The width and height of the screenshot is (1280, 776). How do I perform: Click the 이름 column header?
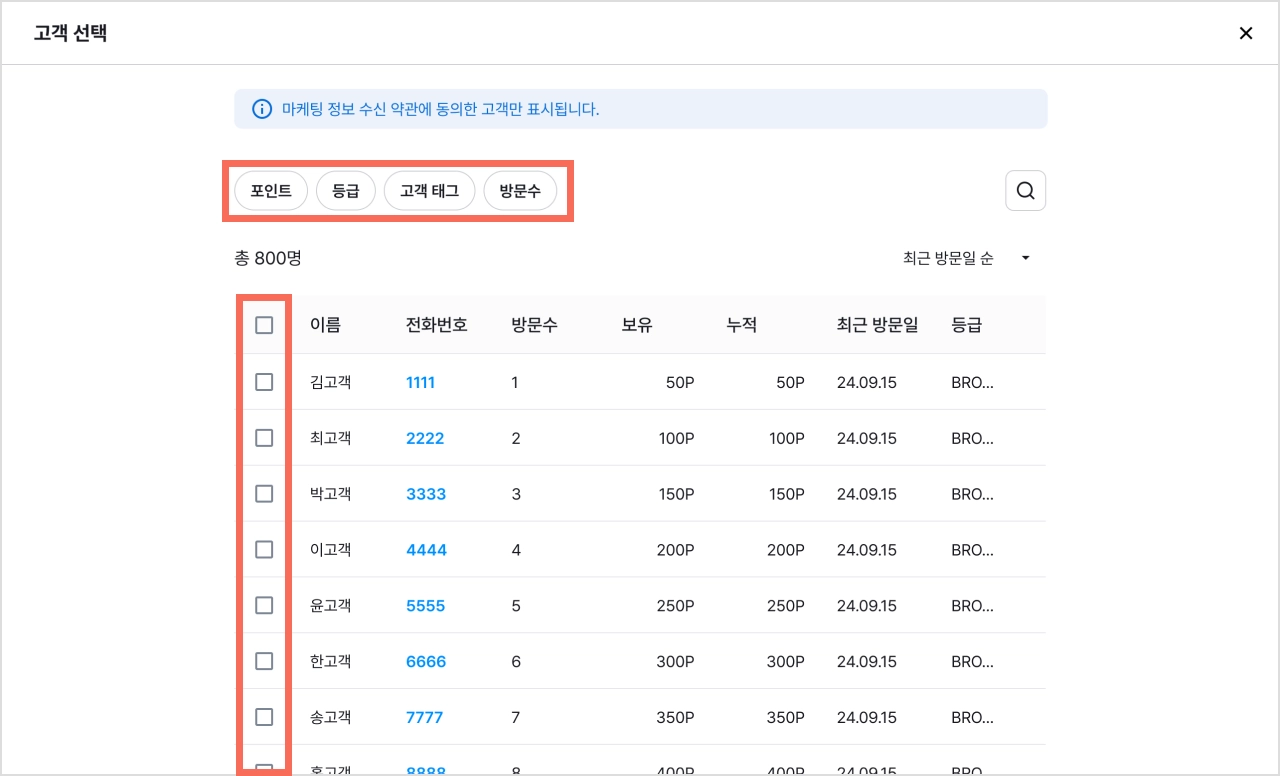pos(325,325)
